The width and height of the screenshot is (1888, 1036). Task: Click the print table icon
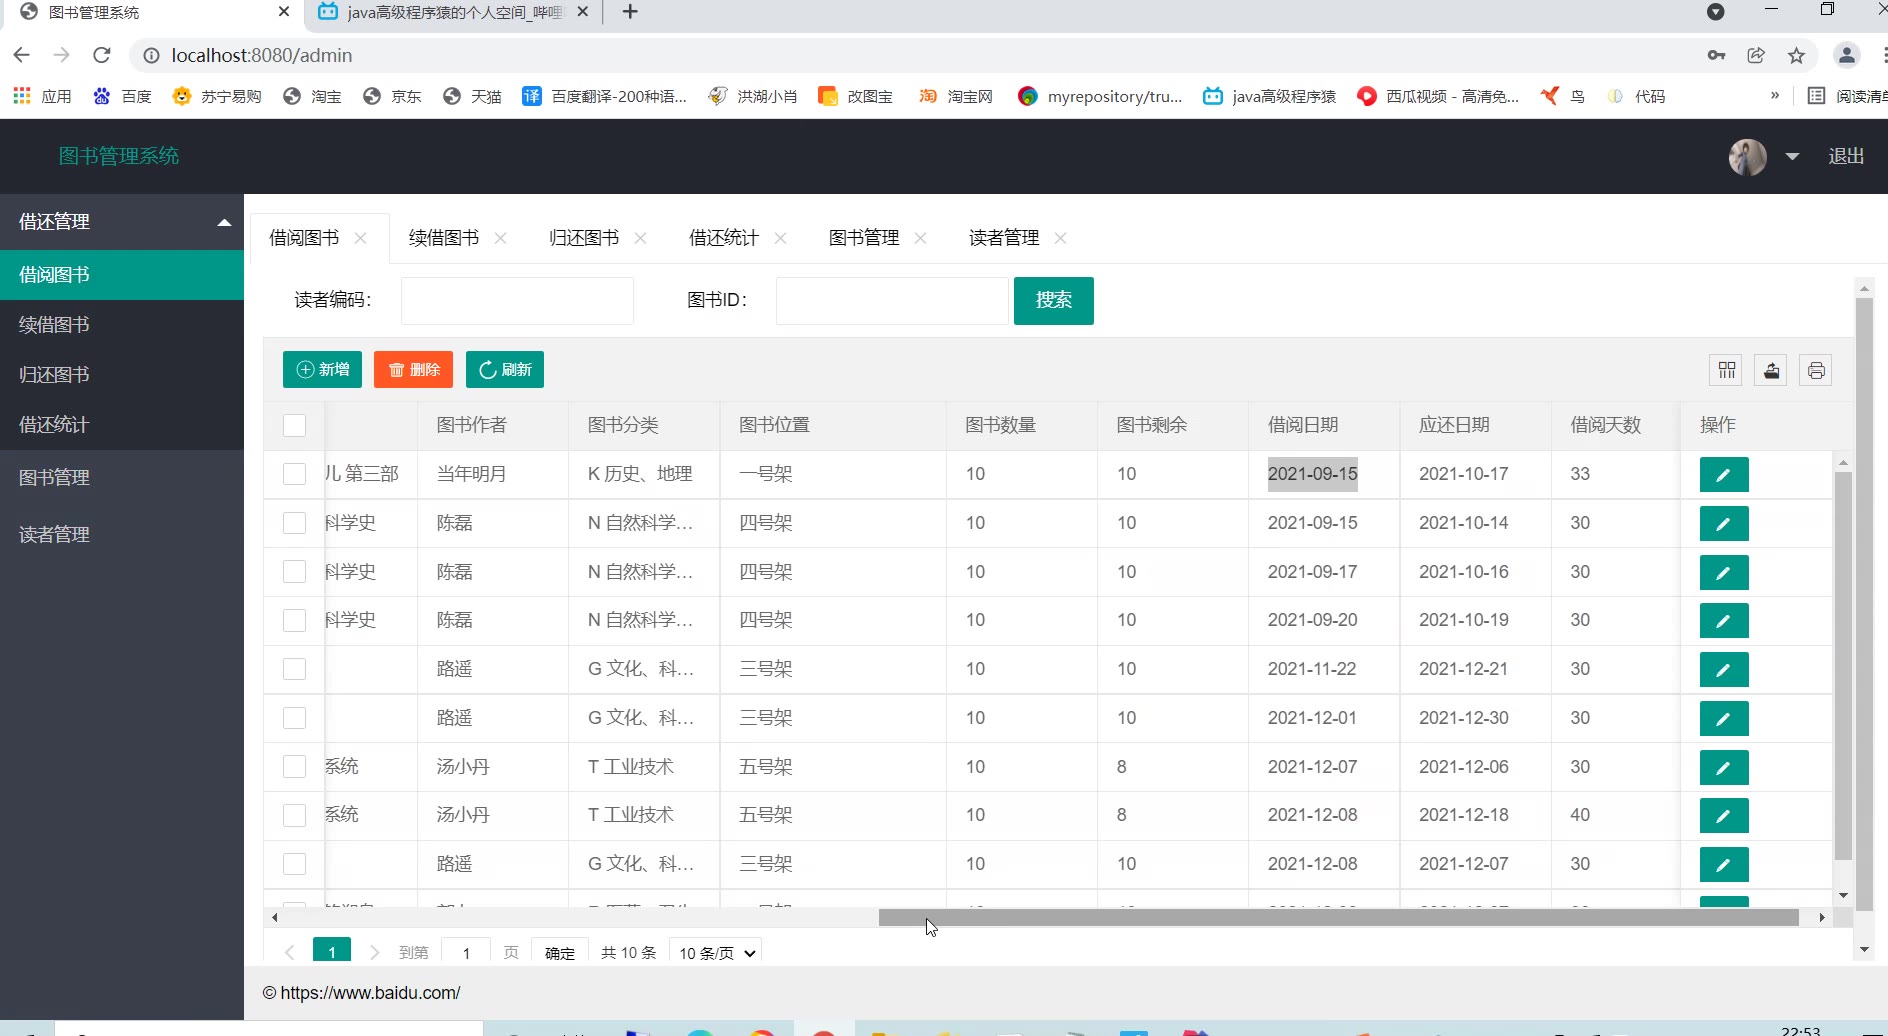point(1816,370)
